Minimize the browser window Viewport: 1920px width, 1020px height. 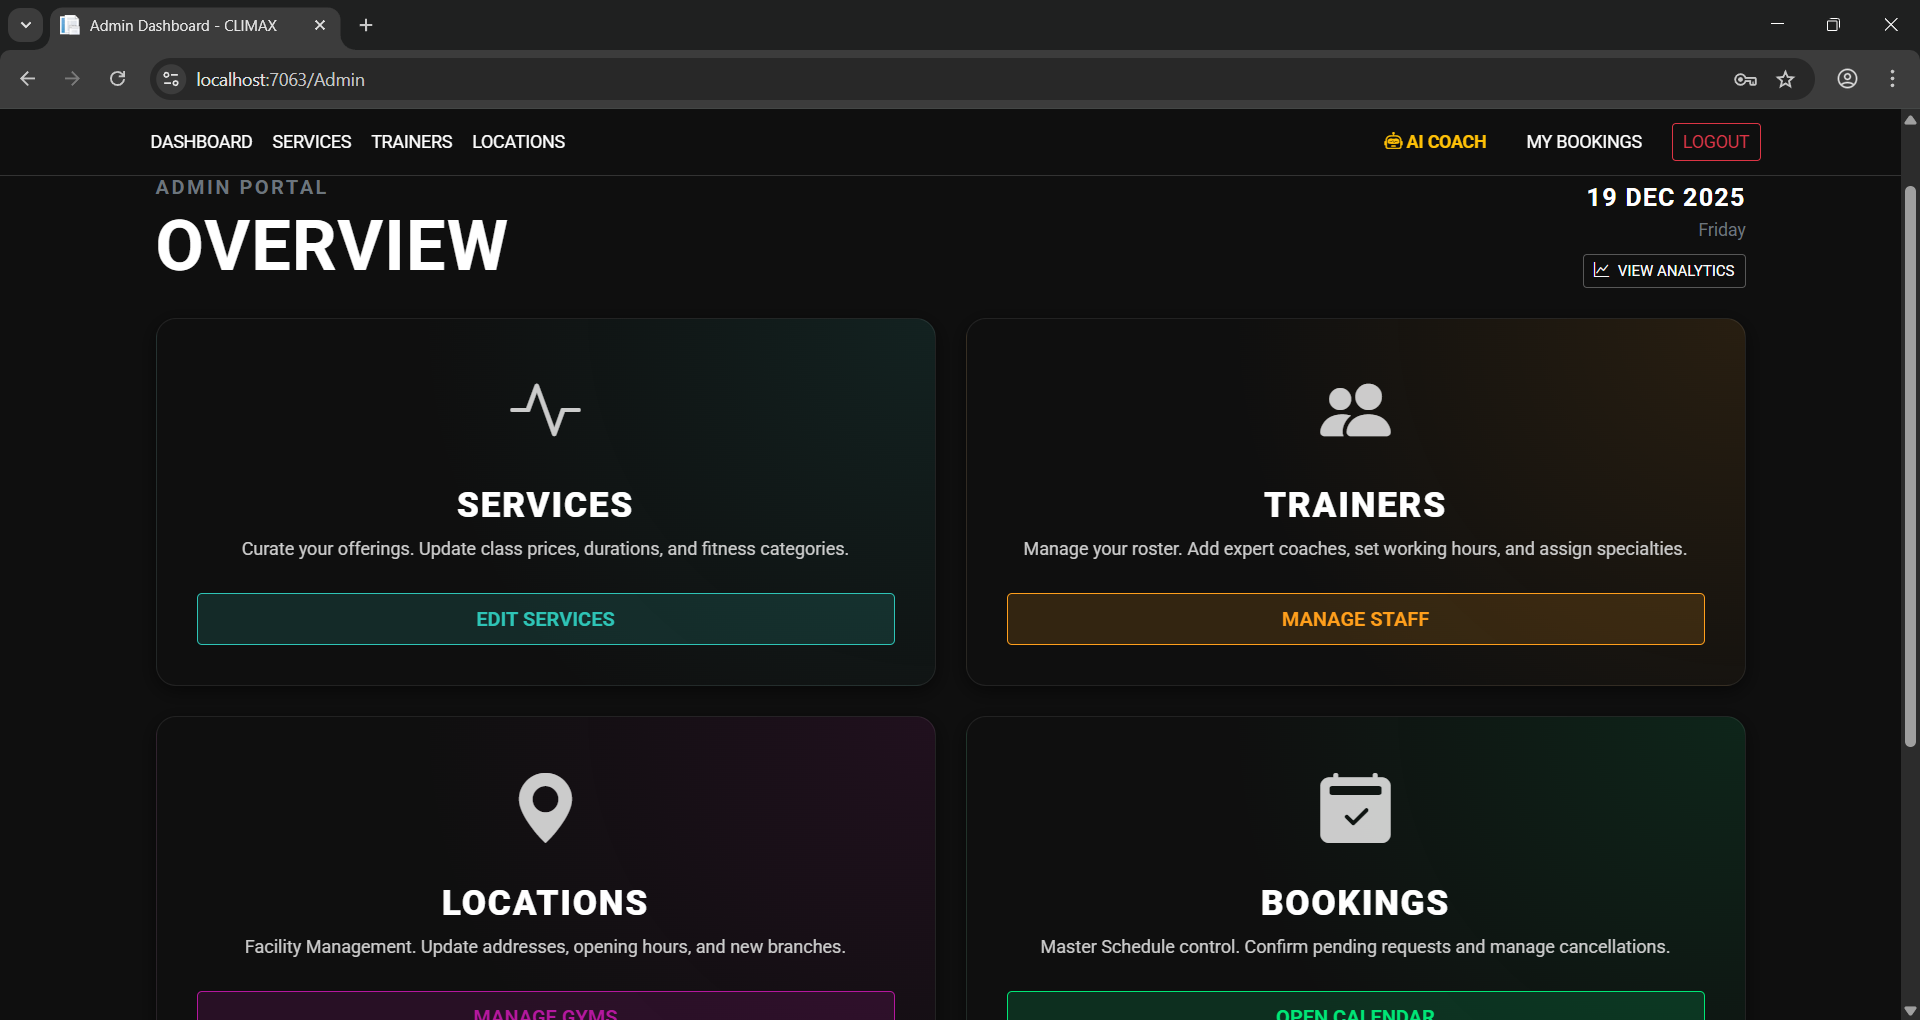pos(1777,25)
